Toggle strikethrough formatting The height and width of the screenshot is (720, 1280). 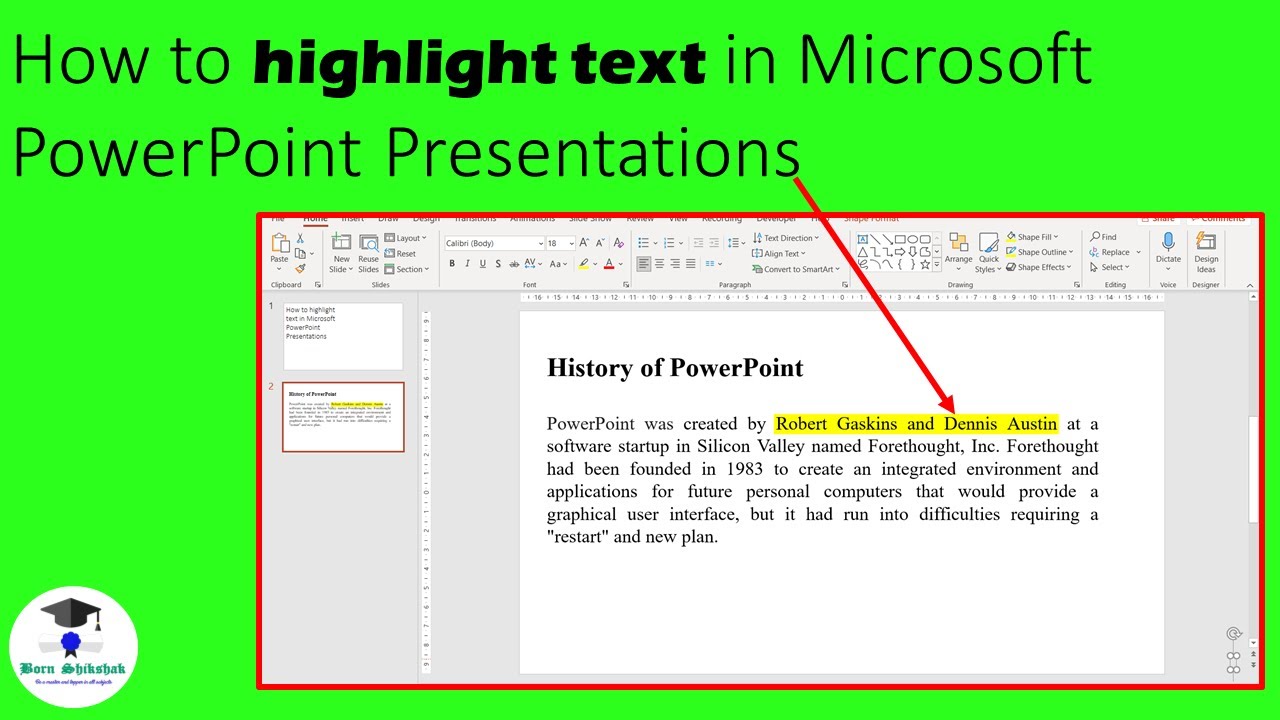point(514,264)
